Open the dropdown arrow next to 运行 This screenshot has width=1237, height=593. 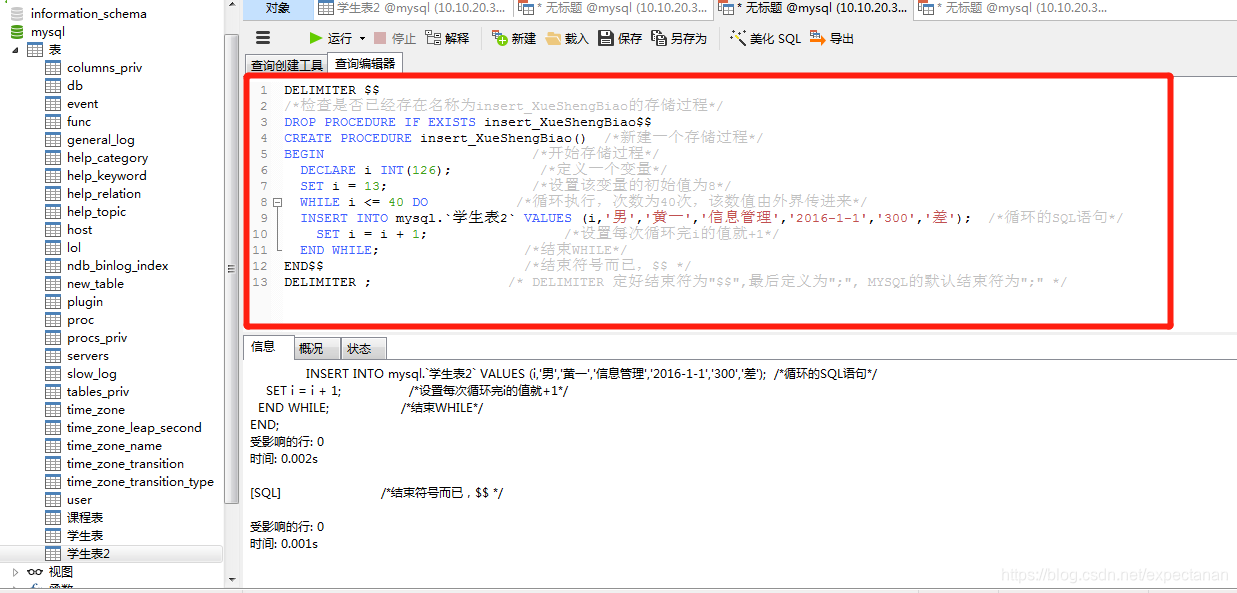[362, 39]
